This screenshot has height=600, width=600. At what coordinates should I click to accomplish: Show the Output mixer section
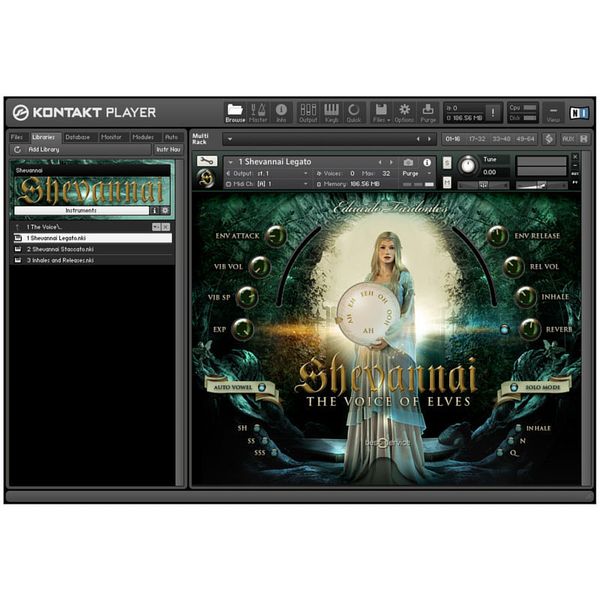click(x=308, y=111)
